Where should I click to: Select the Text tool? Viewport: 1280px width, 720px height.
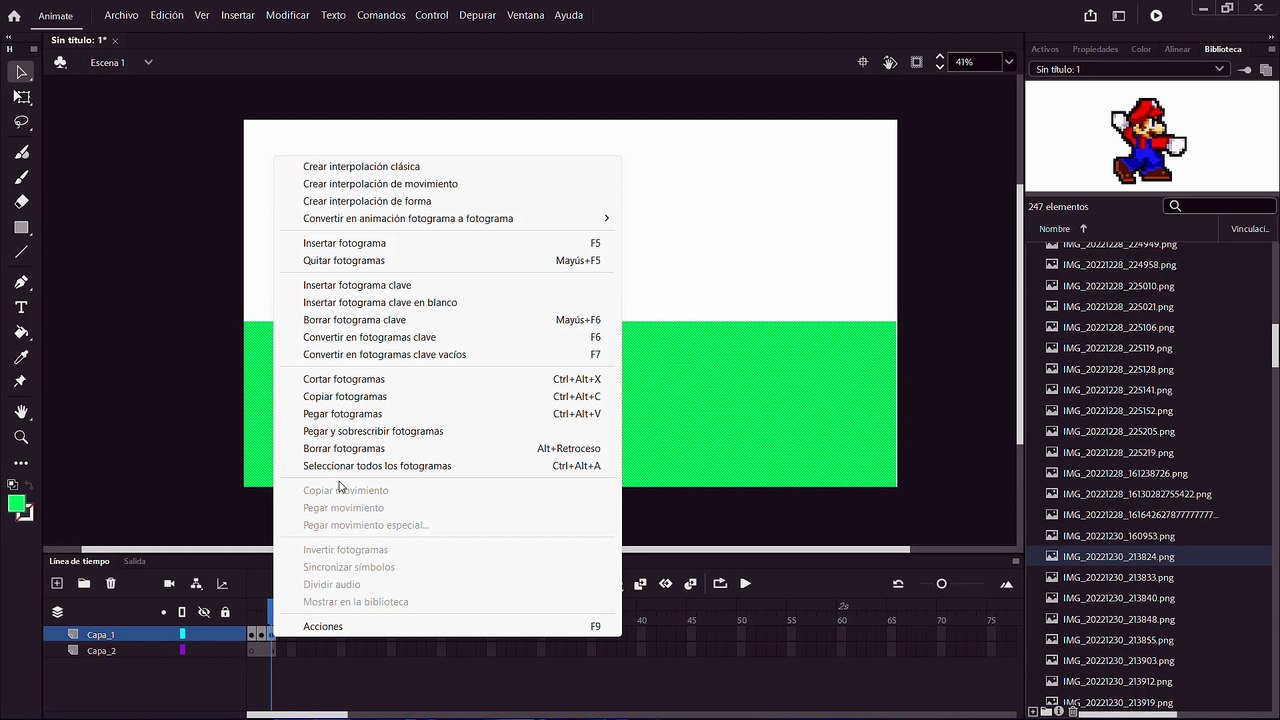(21, 307)
